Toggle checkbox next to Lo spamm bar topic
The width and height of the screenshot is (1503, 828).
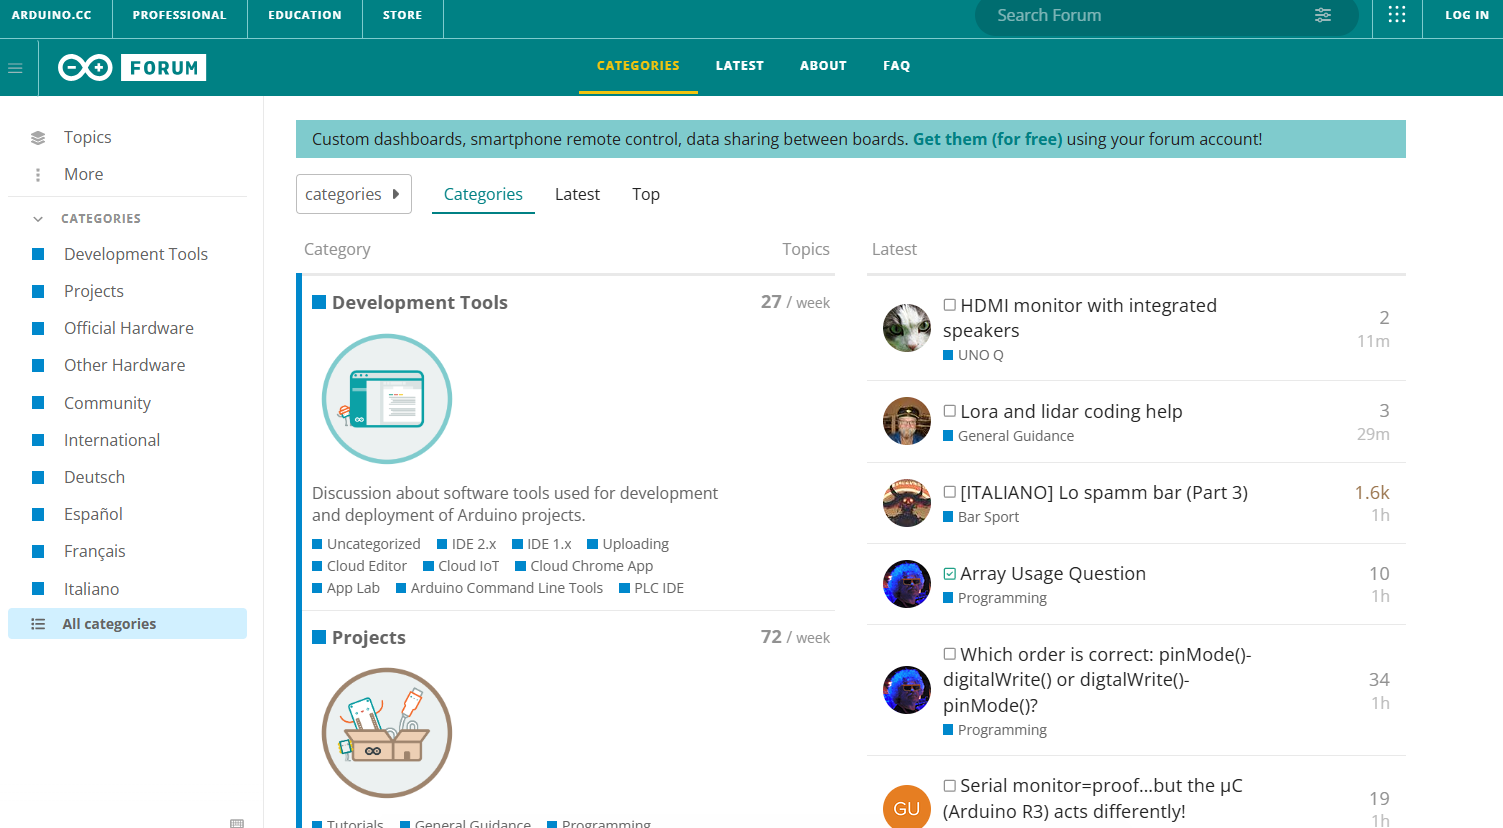coord(948,491)
